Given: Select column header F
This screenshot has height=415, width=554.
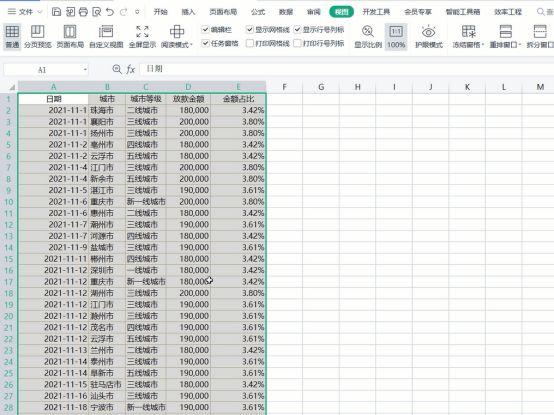Looking at the screenshot, I should click(x=284, y=87).
